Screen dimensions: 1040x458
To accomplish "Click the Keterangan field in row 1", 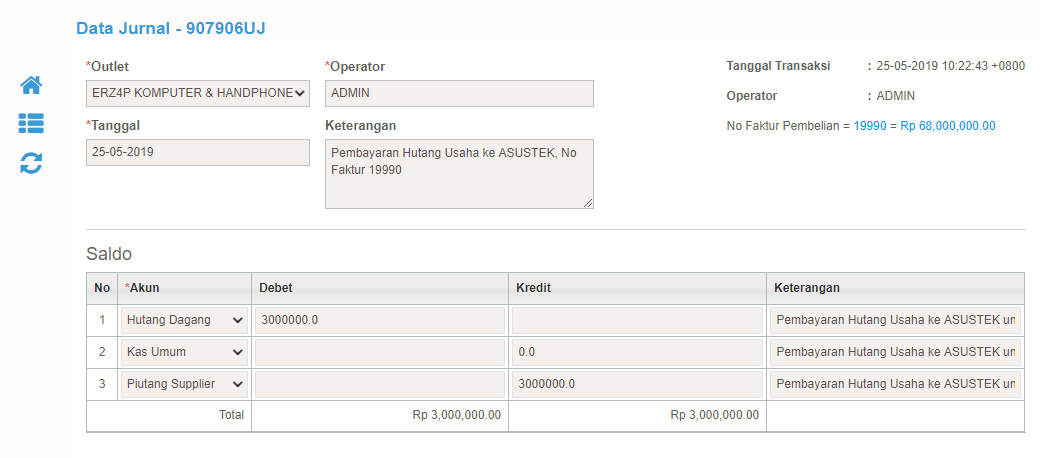I will coord(895,320).
